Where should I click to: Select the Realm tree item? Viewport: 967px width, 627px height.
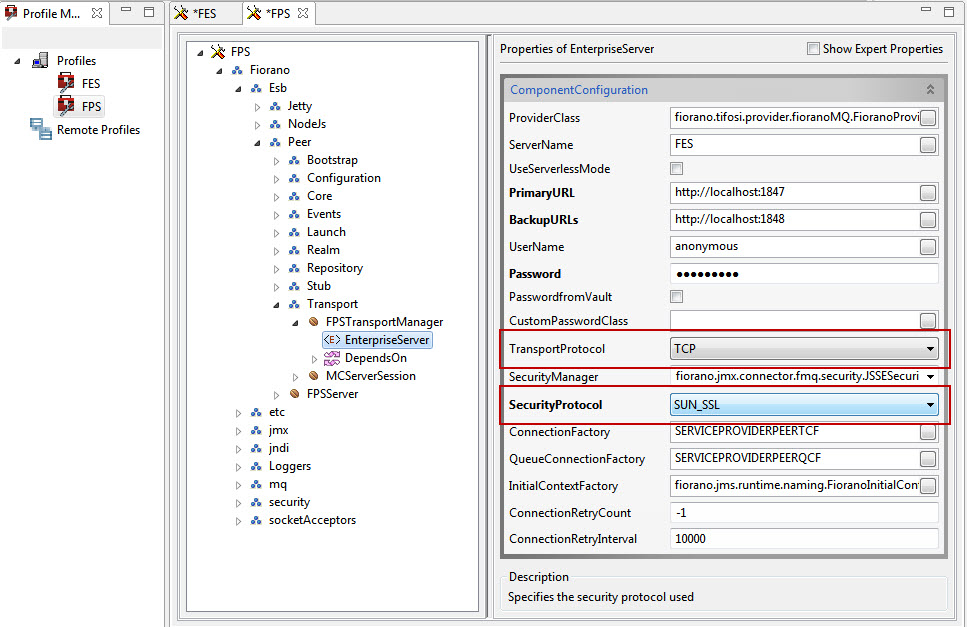(x=323, y=250)
